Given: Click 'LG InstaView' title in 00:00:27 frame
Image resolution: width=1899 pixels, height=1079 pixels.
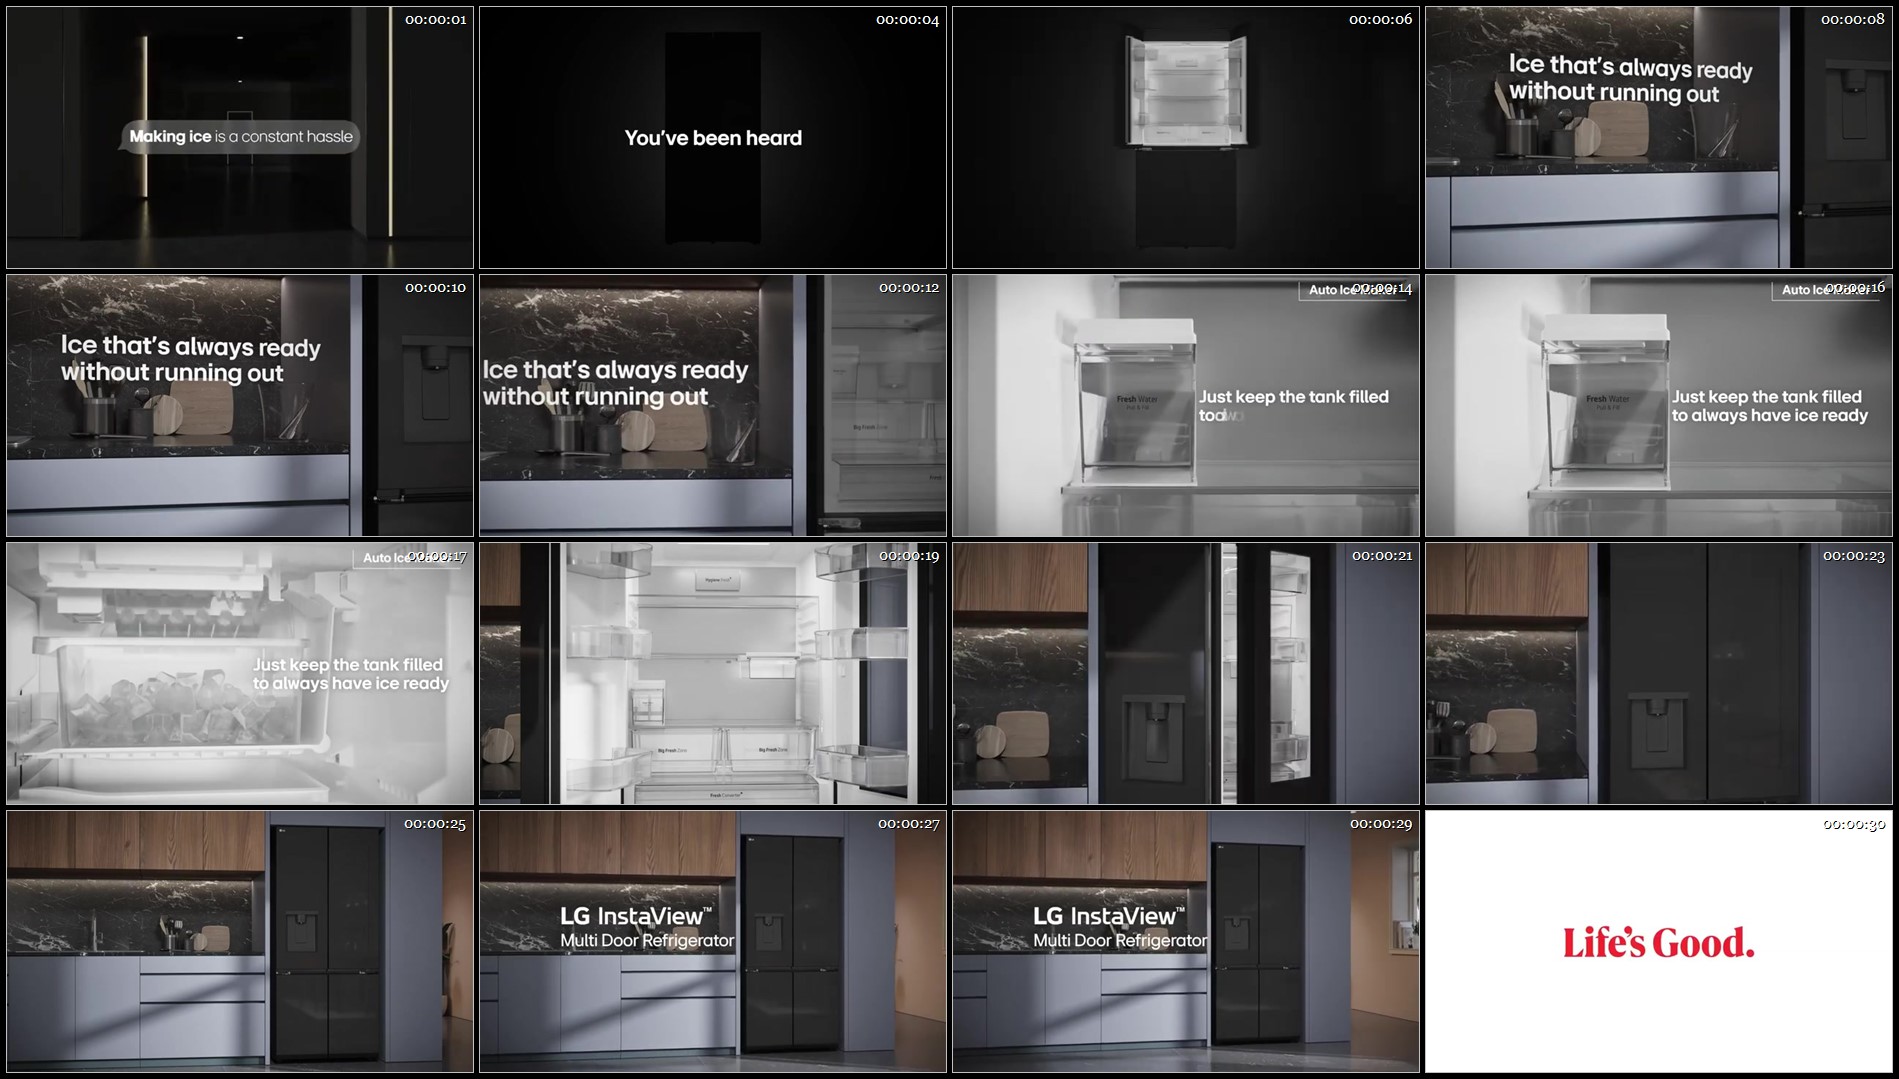Looking at the screenshot, I should click(x=636, y=916).
